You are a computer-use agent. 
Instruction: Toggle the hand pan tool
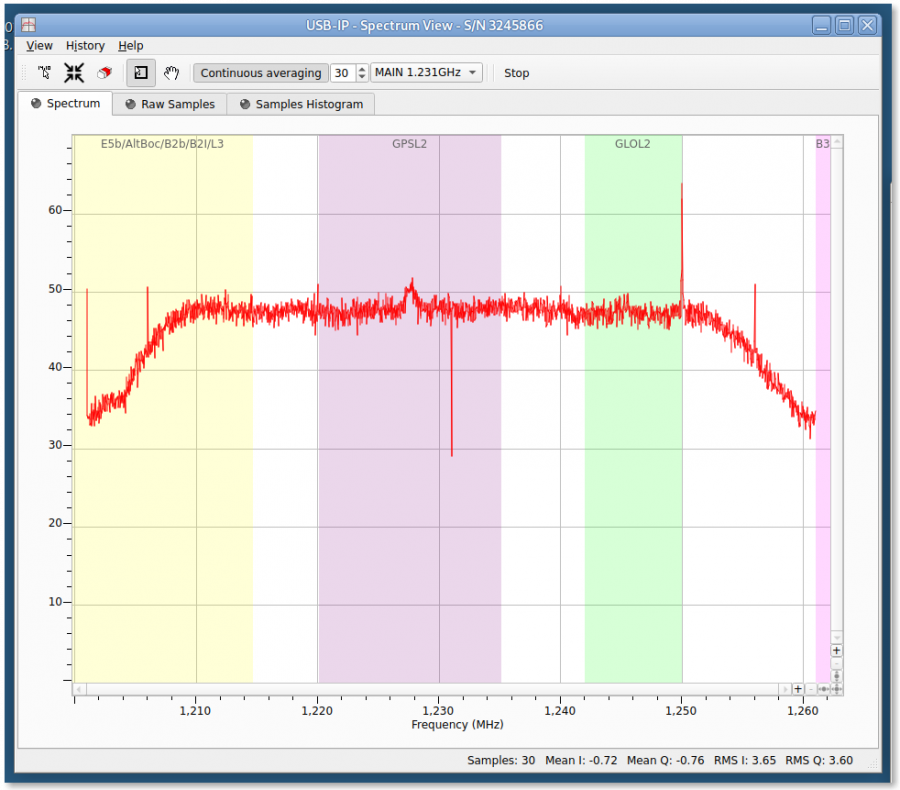click(x=171, y=73)
